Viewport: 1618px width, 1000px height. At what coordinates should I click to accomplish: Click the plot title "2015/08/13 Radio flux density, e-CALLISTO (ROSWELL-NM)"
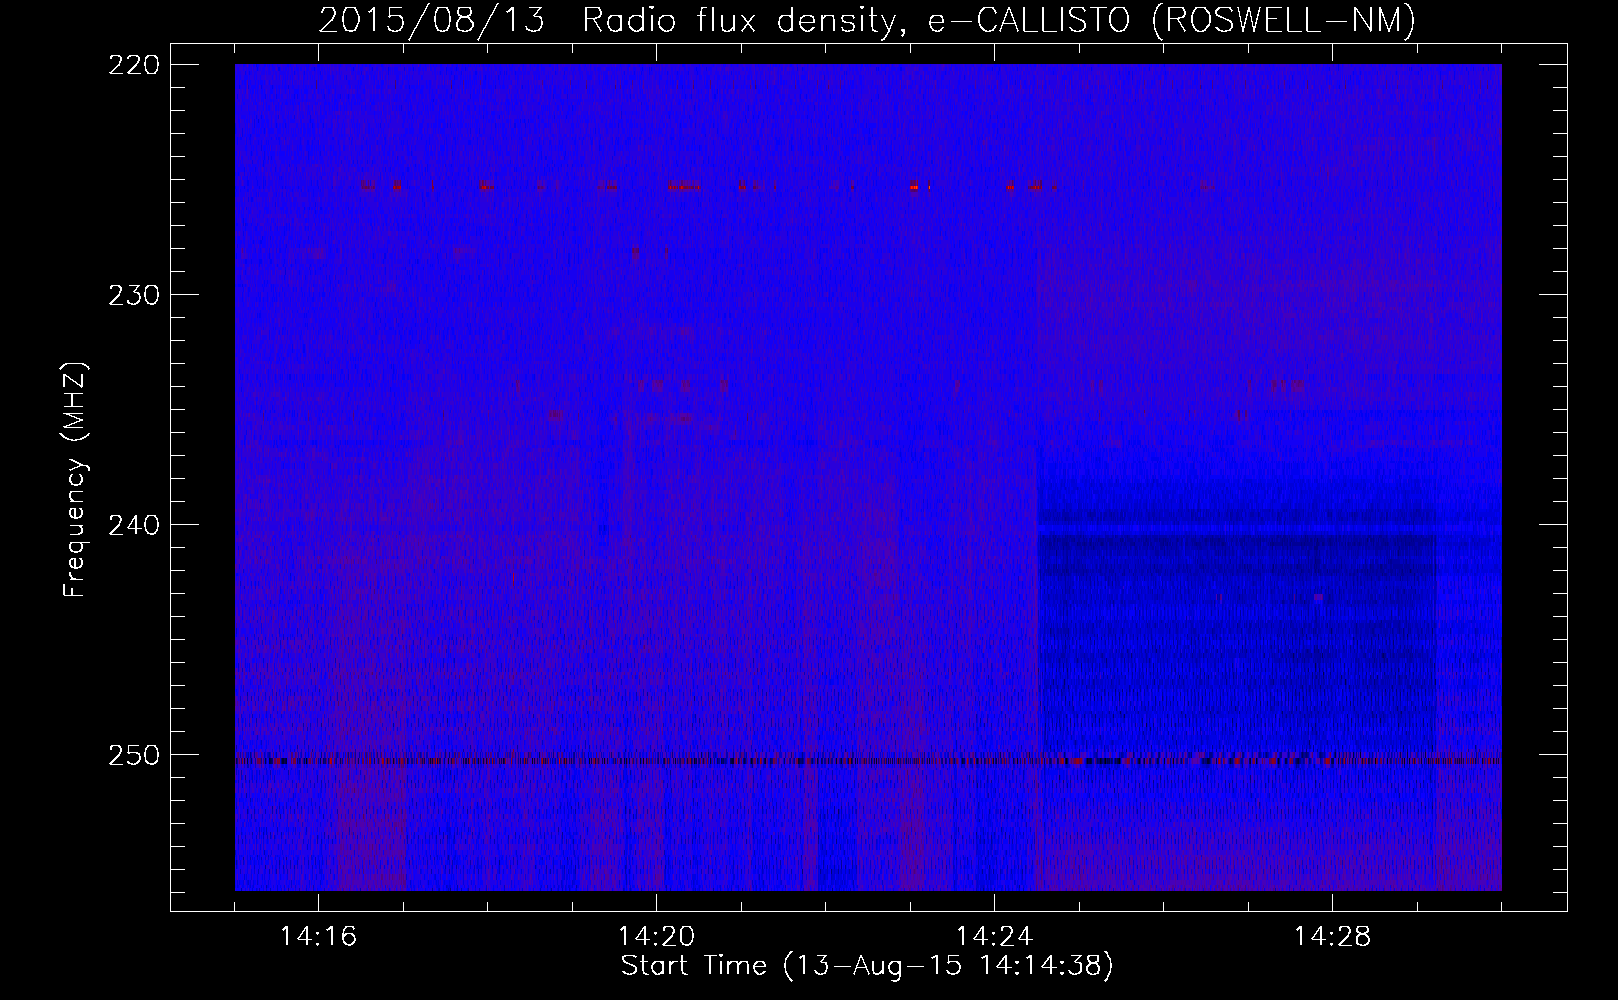click(867, 21)
